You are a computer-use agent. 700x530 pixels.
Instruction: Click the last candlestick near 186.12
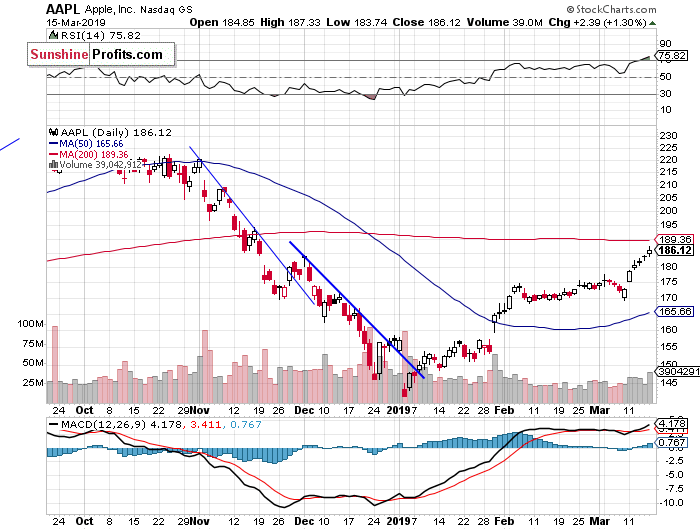650,251
